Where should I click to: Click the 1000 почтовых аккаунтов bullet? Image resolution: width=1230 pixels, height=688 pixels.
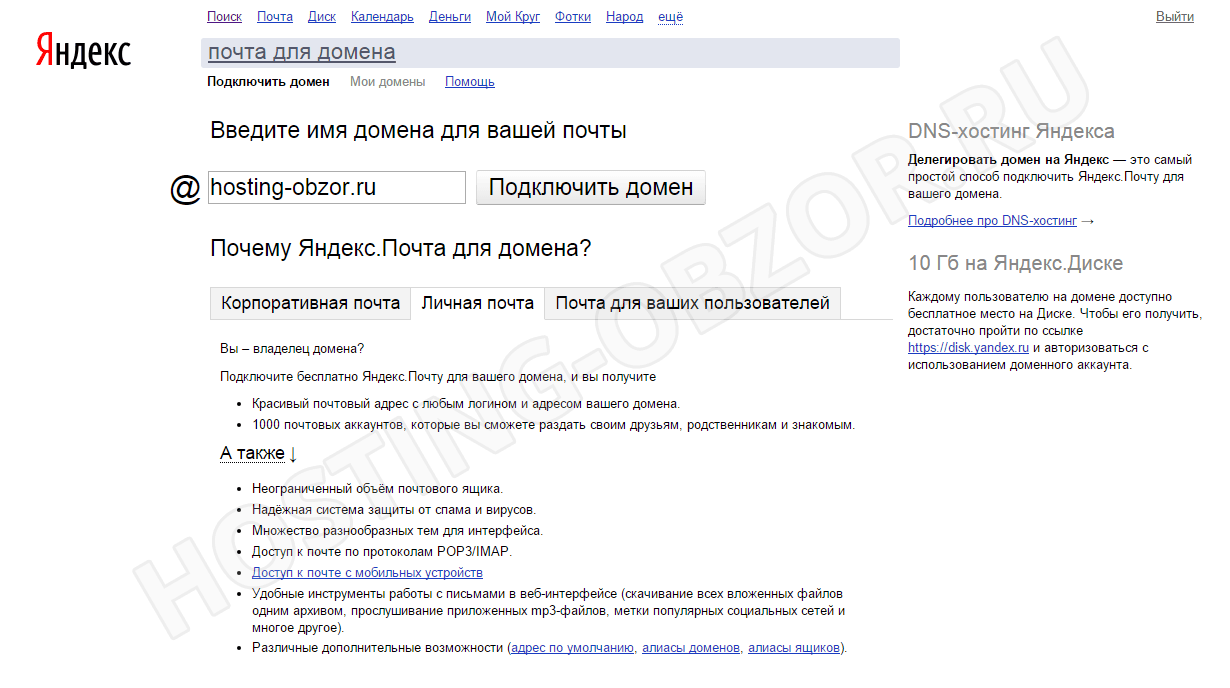554,425
